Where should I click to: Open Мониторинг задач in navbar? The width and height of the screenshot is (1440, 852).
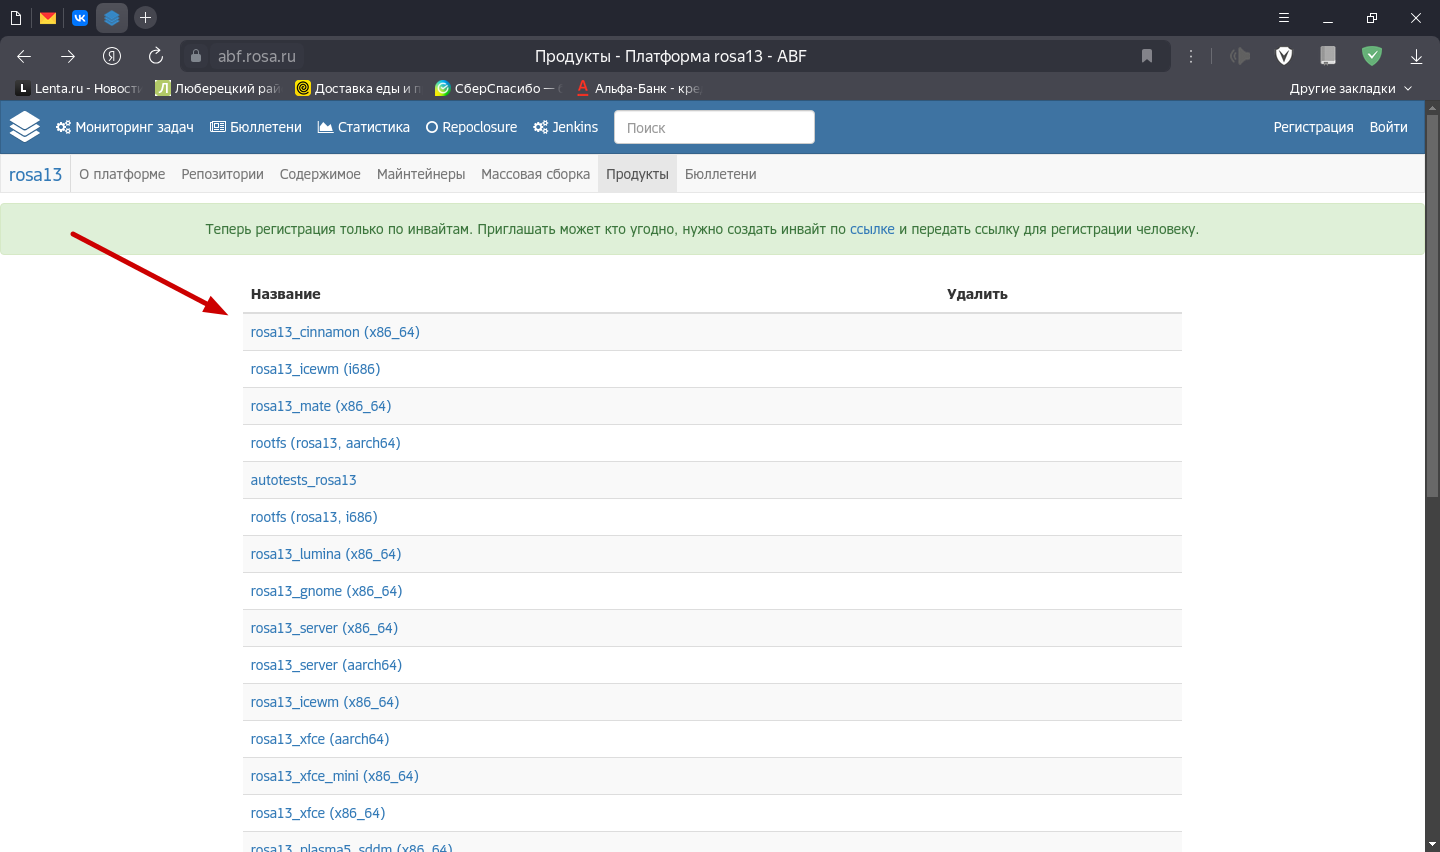125,127
